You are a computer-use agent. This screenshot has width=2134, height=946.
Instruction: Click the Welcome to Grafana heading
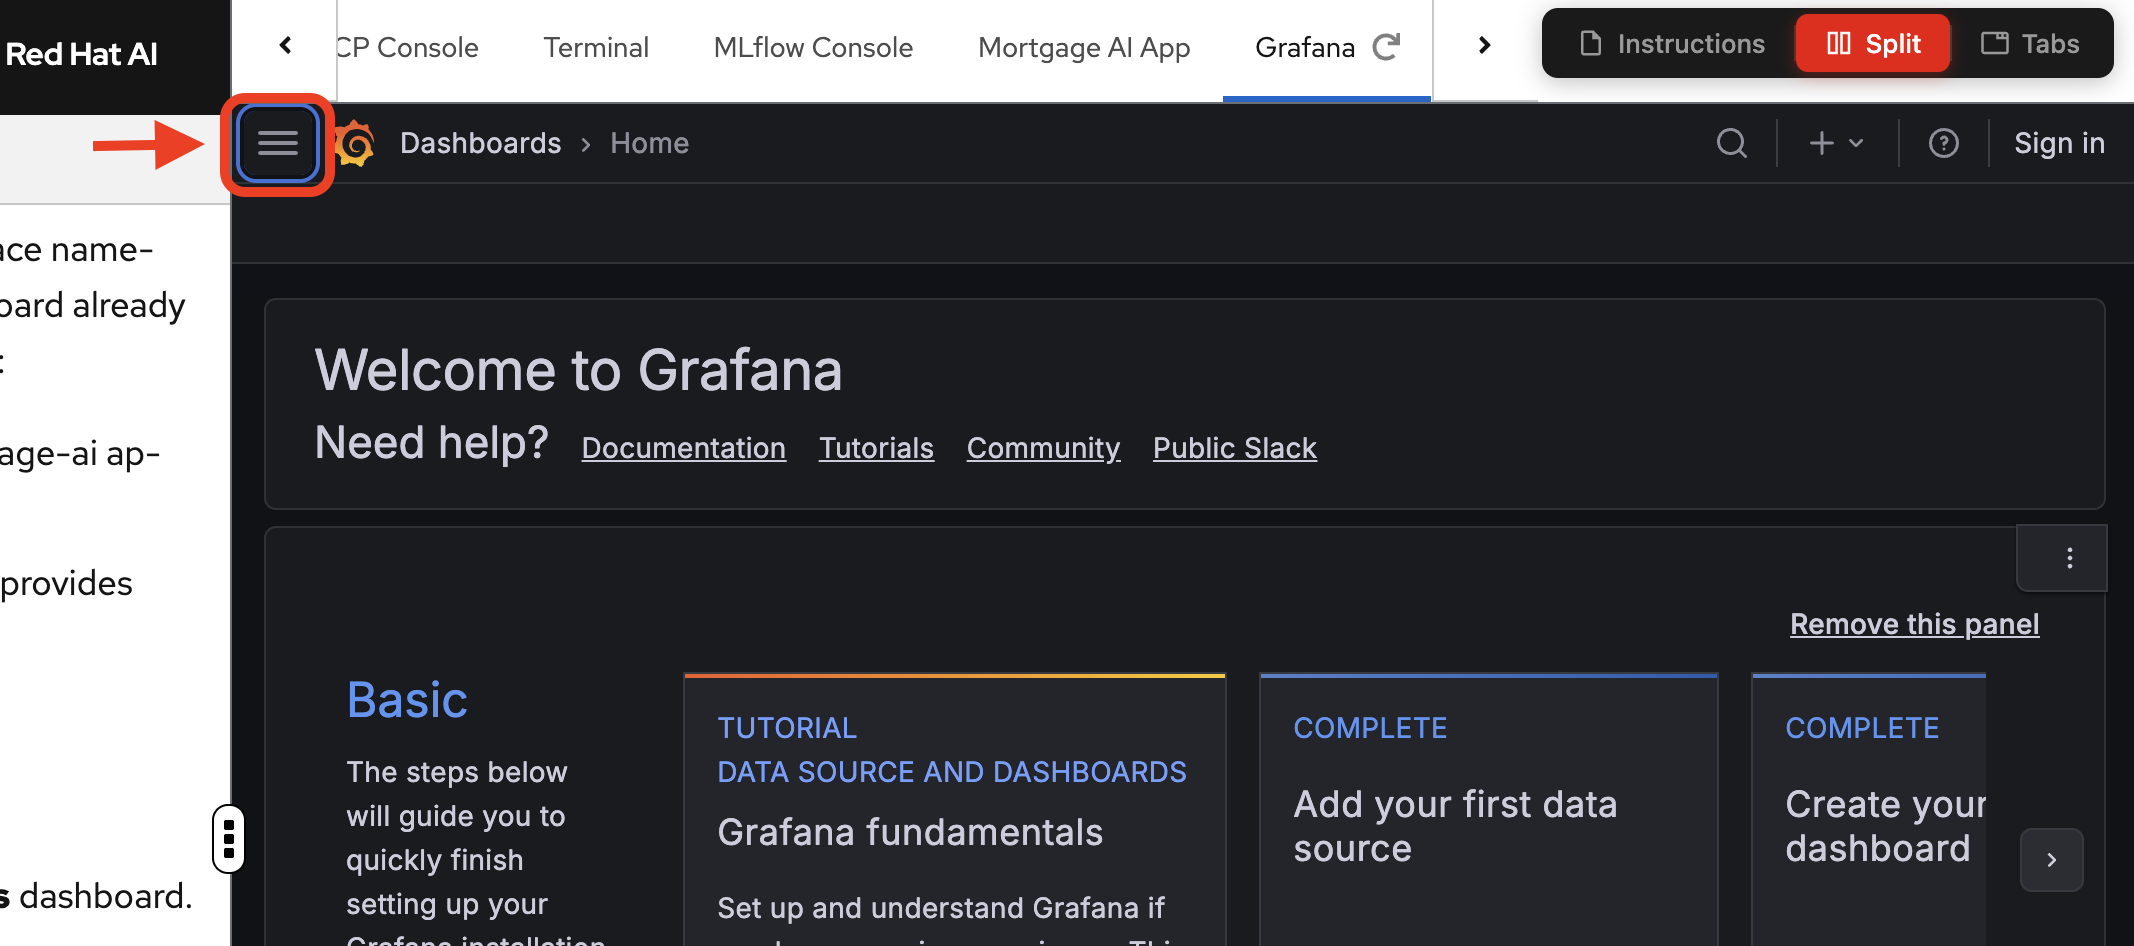click(x=578, y=370)
